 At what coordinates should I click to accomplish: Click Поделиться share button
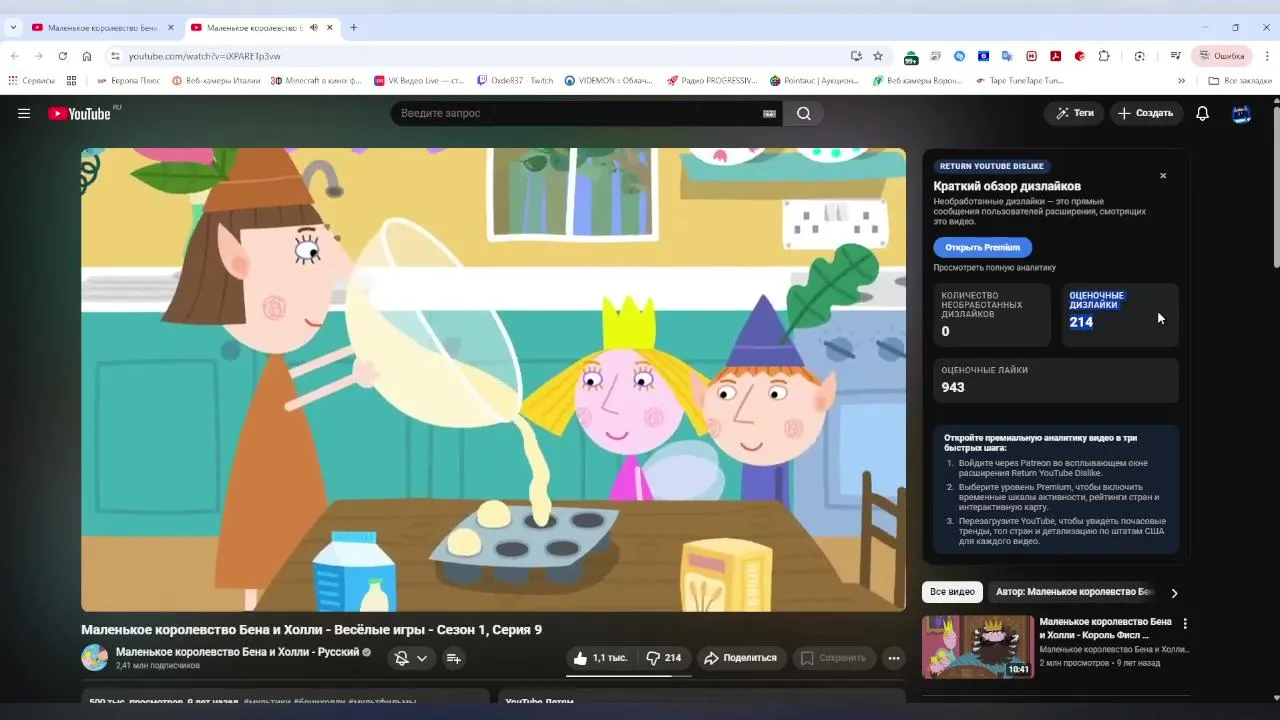(x=740, y=658)
